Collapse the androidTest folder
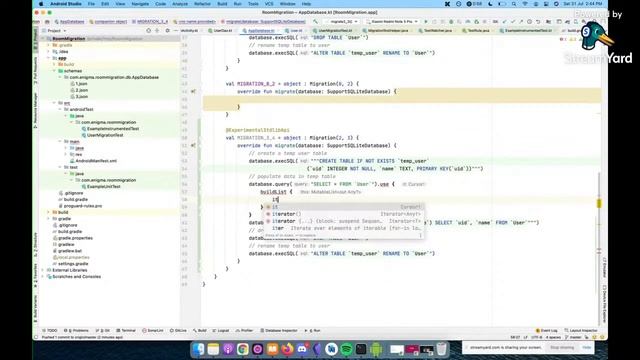640x360 pixels. pos(60,109)
